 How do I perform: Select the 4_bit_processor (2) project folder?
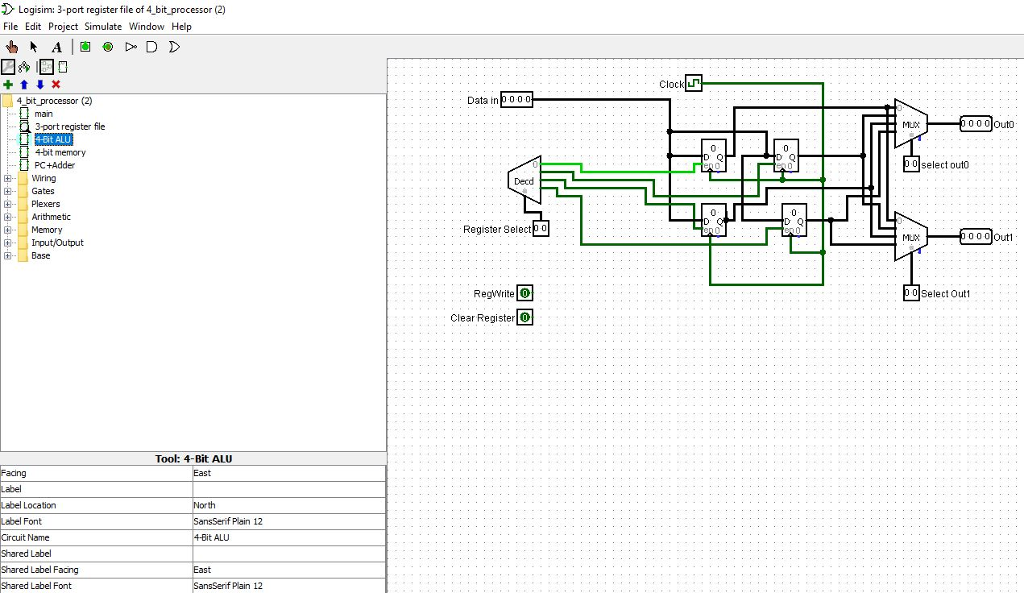coord(54,101)
